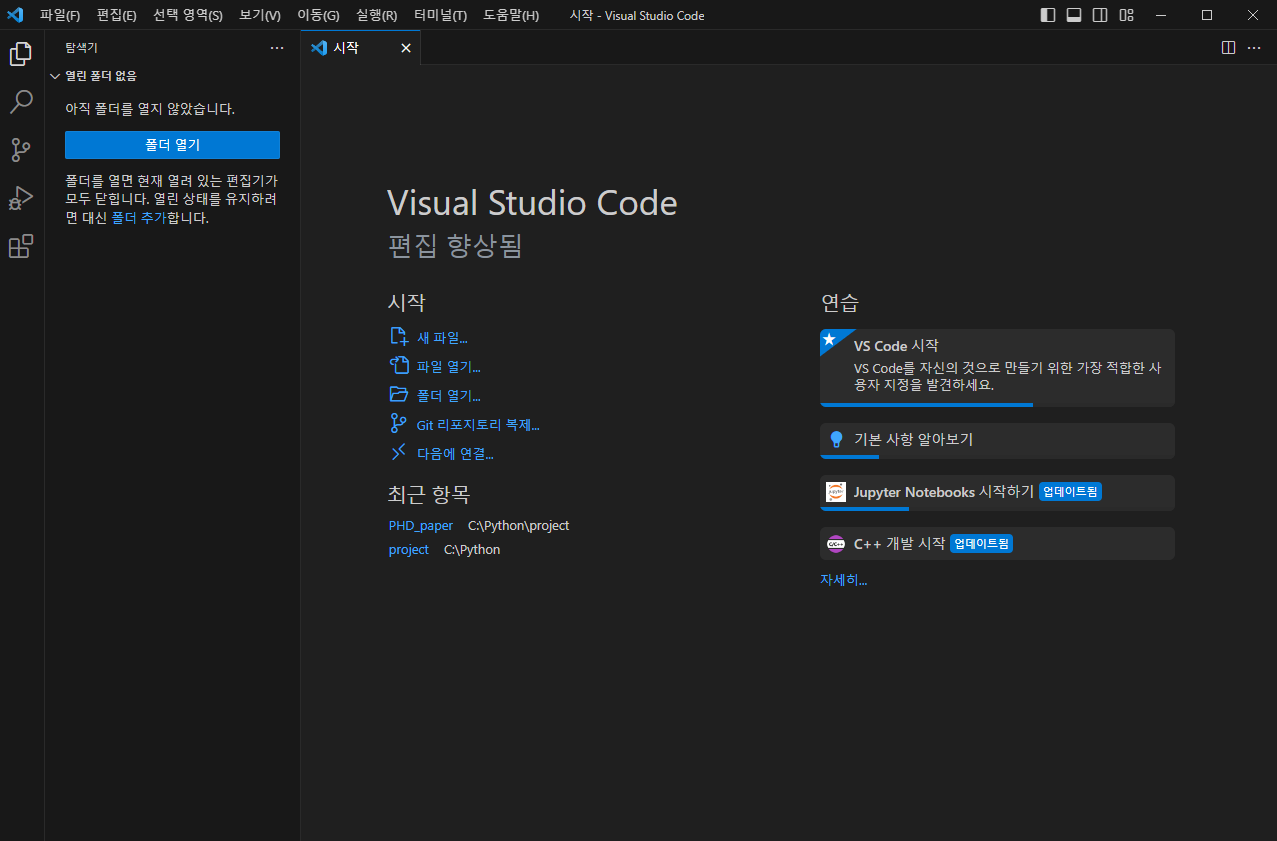Click the 폴더 추가 link in sidebar

coord(139,217)
